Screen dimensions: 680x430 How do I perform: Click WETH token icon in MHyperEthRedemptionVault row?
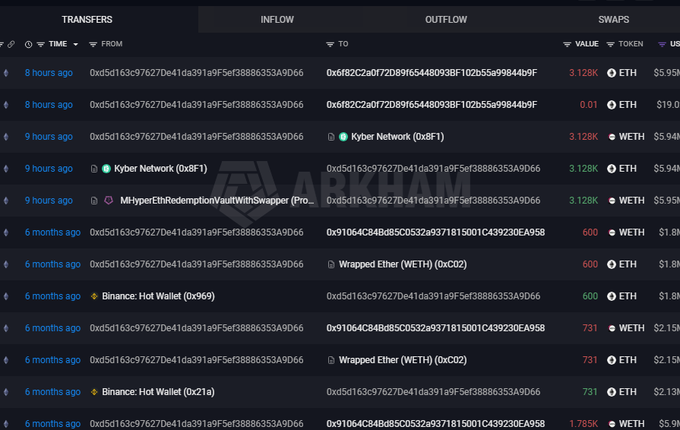(611, 201)
